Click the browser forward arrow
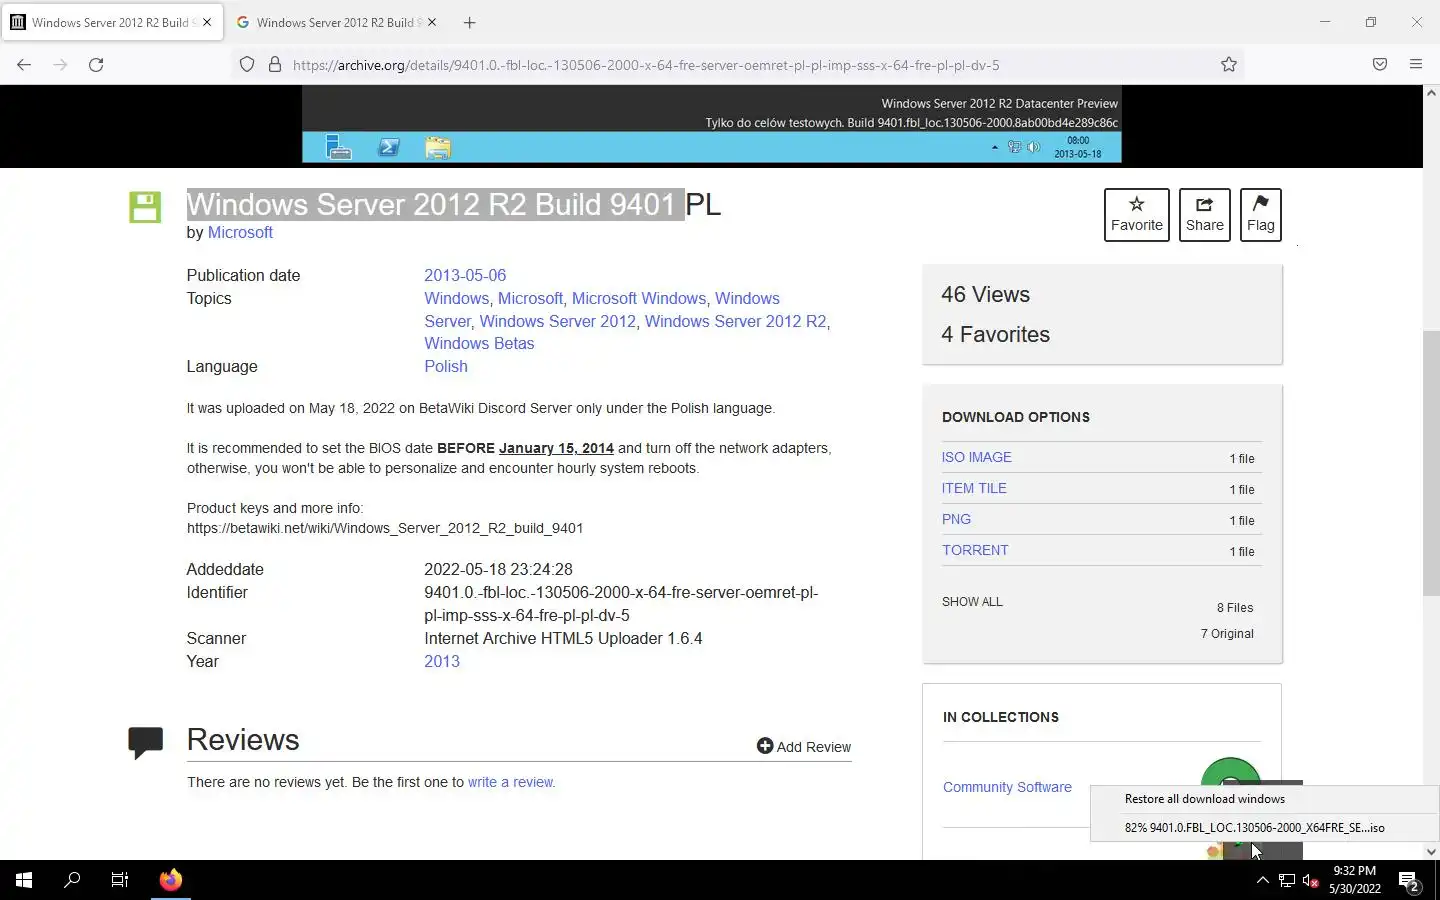The image size is (1440, 900). tap(60, 65)
